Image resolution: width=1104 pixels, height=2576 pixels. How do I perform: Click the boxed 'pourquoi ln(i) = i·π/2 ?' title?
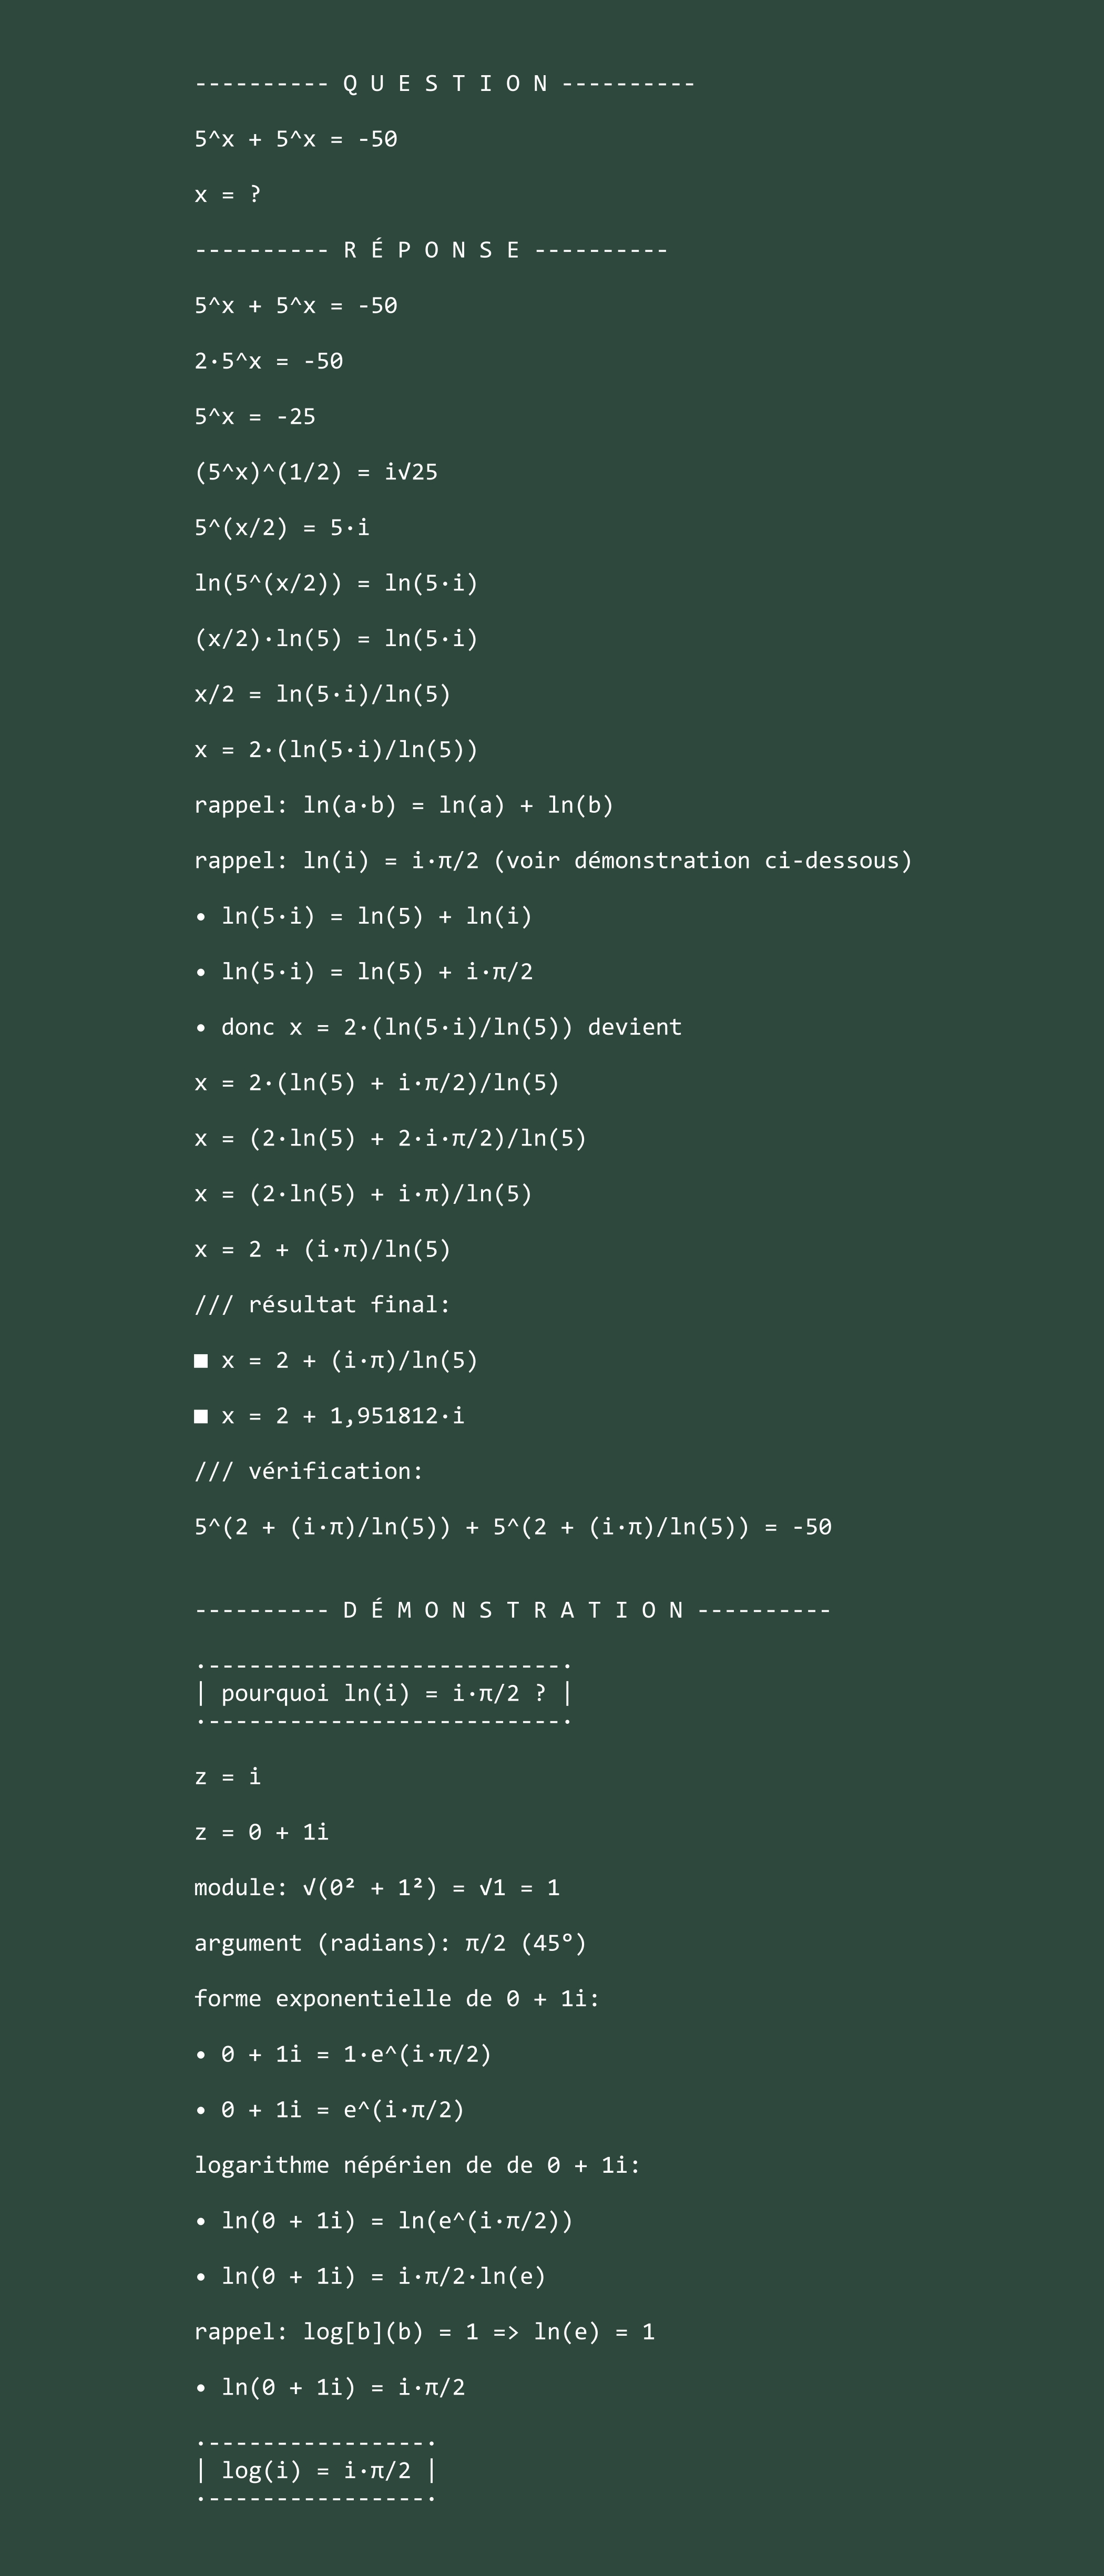click(x=383, y=1693)
